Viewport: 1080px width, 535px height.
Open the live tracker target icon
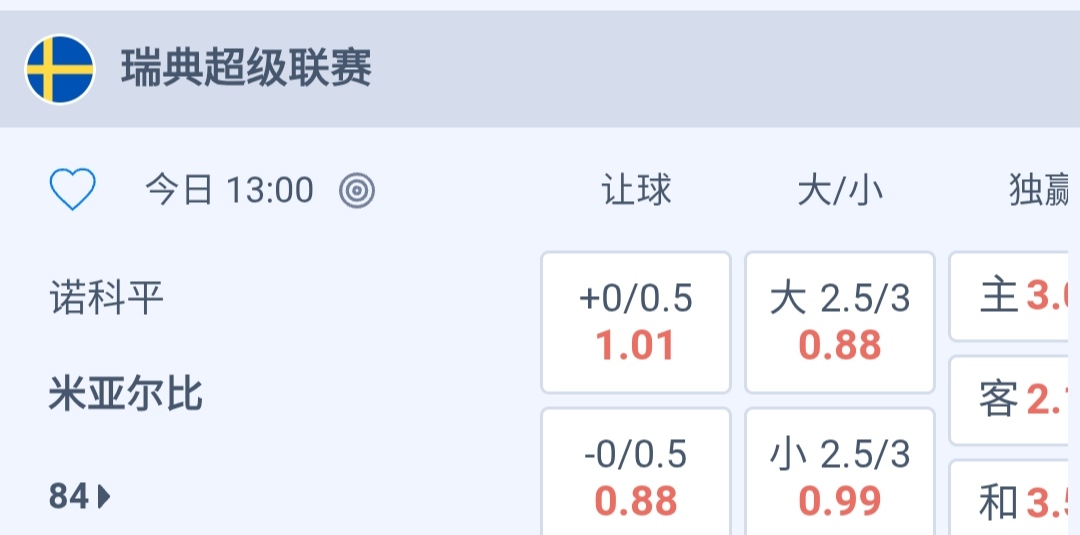point(357,190)
